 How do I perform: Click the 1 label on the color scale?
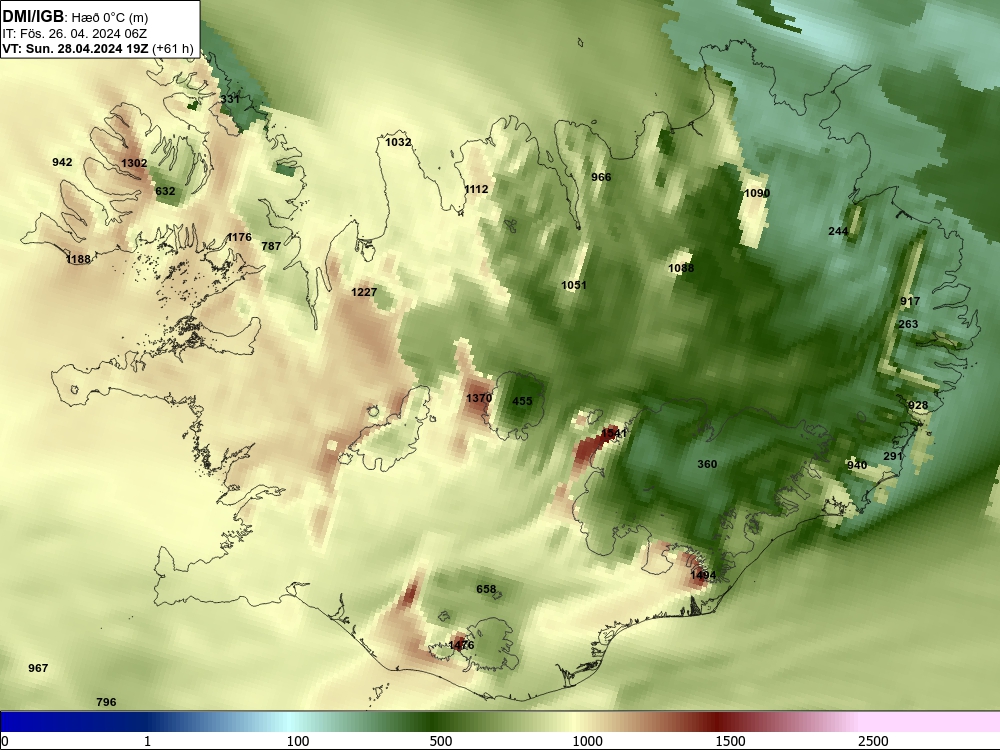pos(147,741)
